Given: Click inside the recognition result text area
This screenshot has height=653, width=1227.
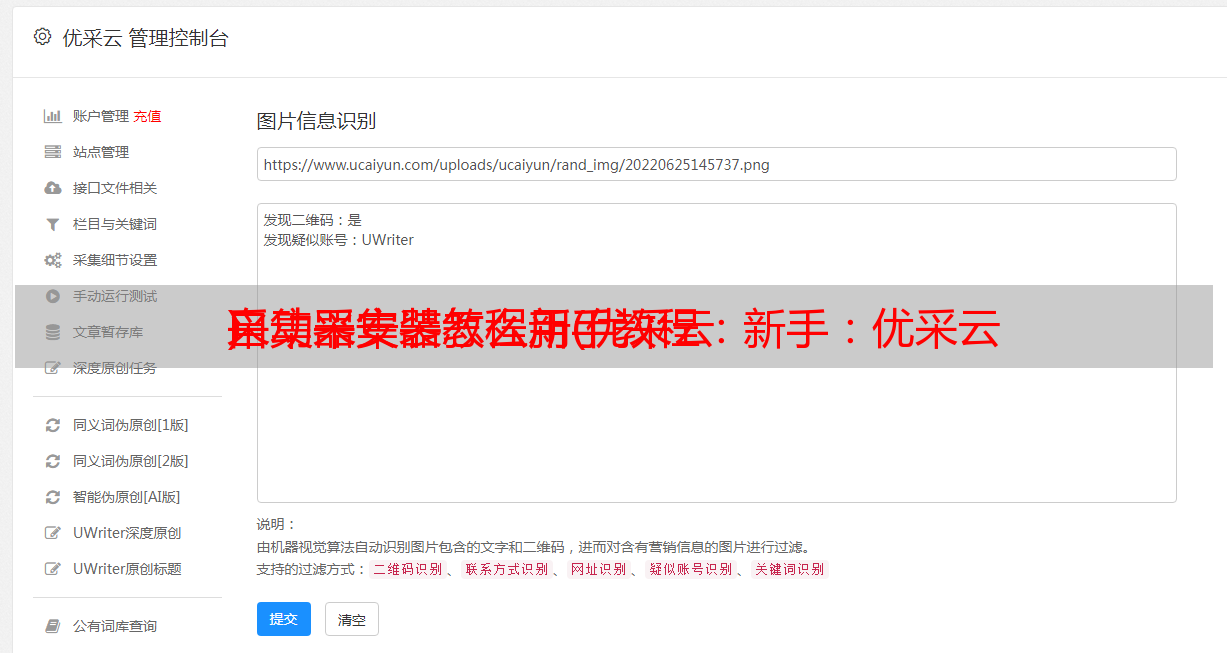Looking at the screenshot, I should (x=716, y=352).
